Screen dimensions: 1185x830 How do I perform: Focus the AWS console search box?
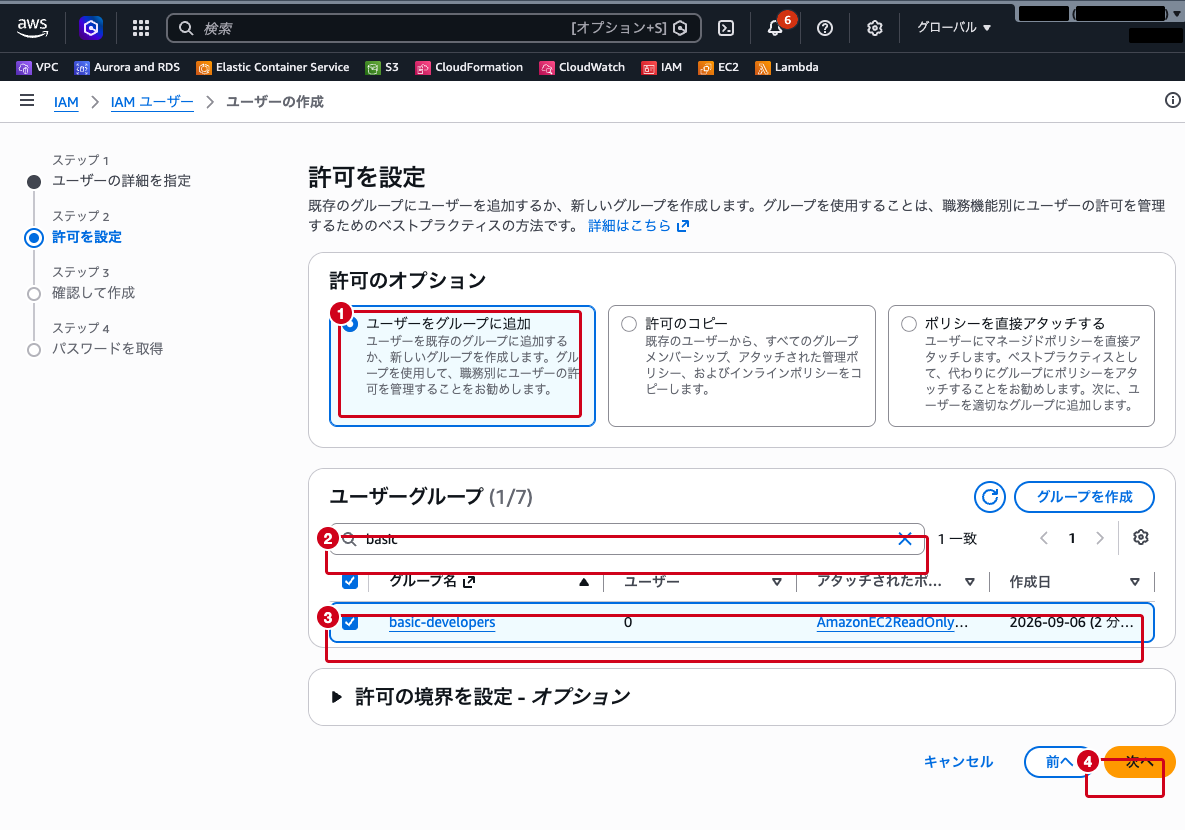(434, 28)
